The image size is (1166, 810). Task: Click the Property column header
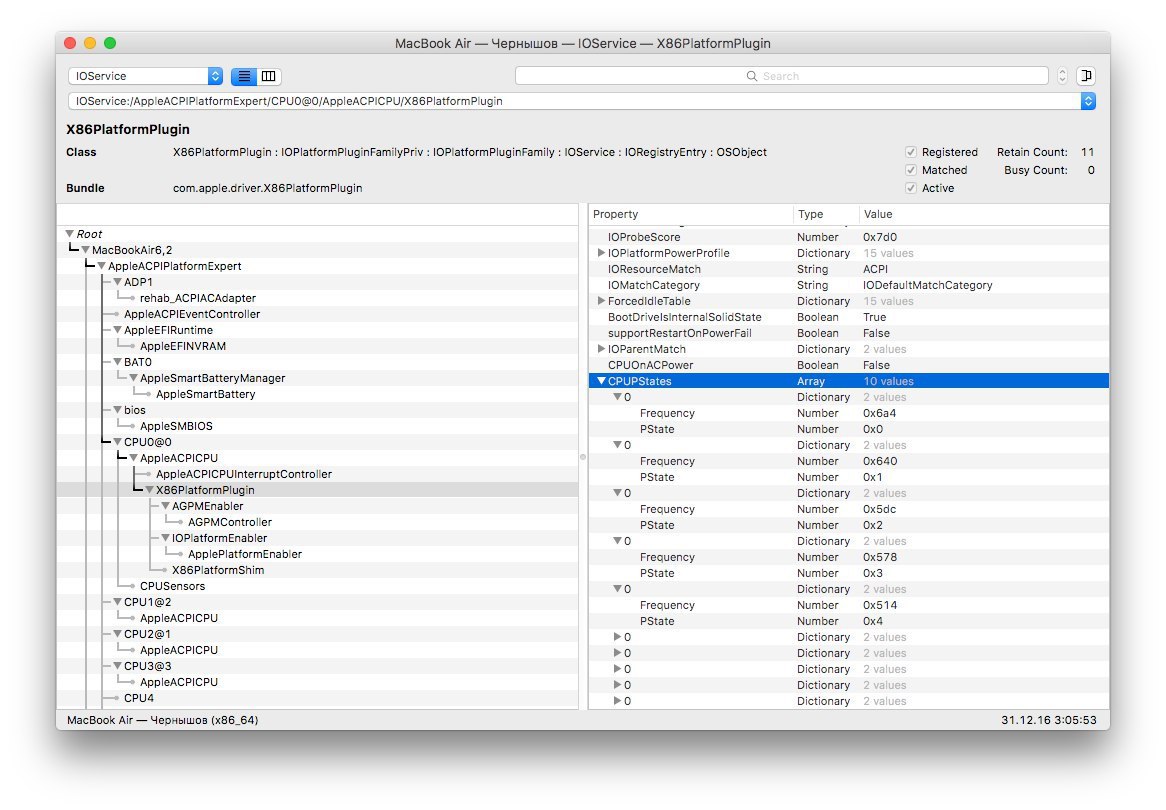[x=615, y=214]
